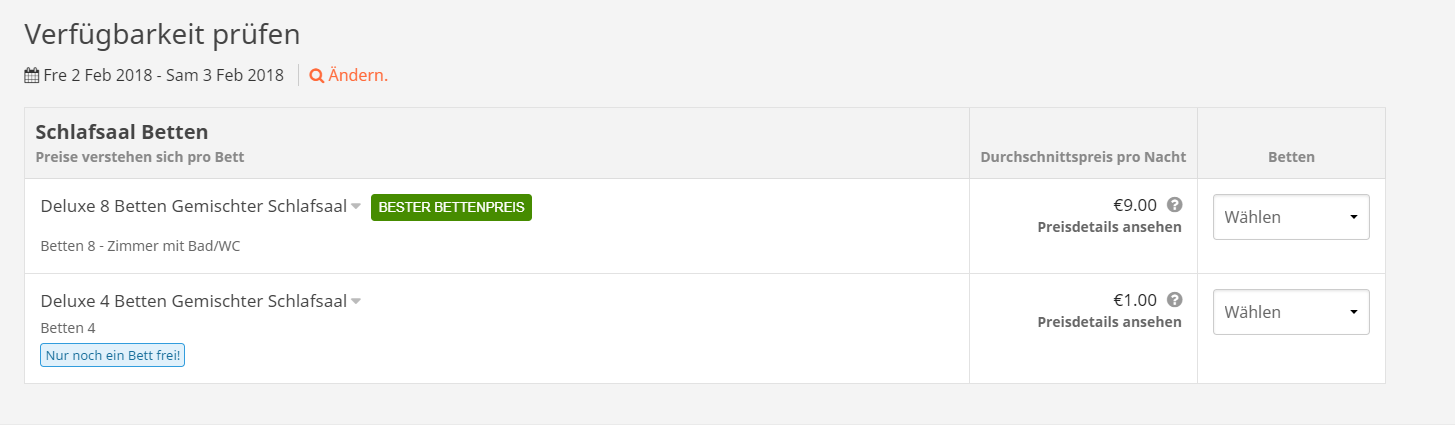Expand the Deluxe 8 Betten room details arrow
Viewport: 1455px width, 428px height.
click(x=355, y=207)
